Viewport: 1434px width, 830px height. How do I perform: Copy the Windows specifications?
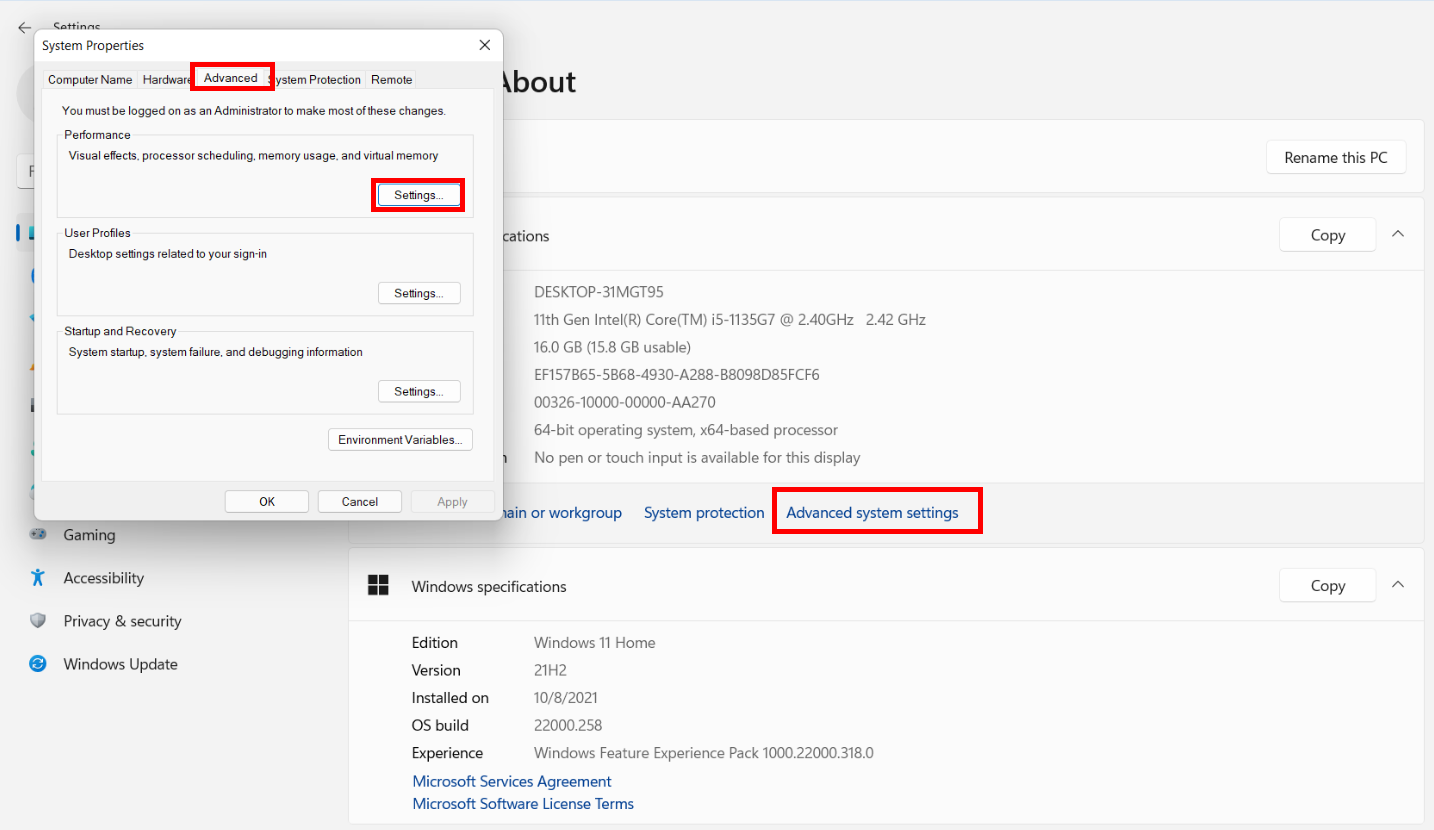click(x=1328, y=586)
